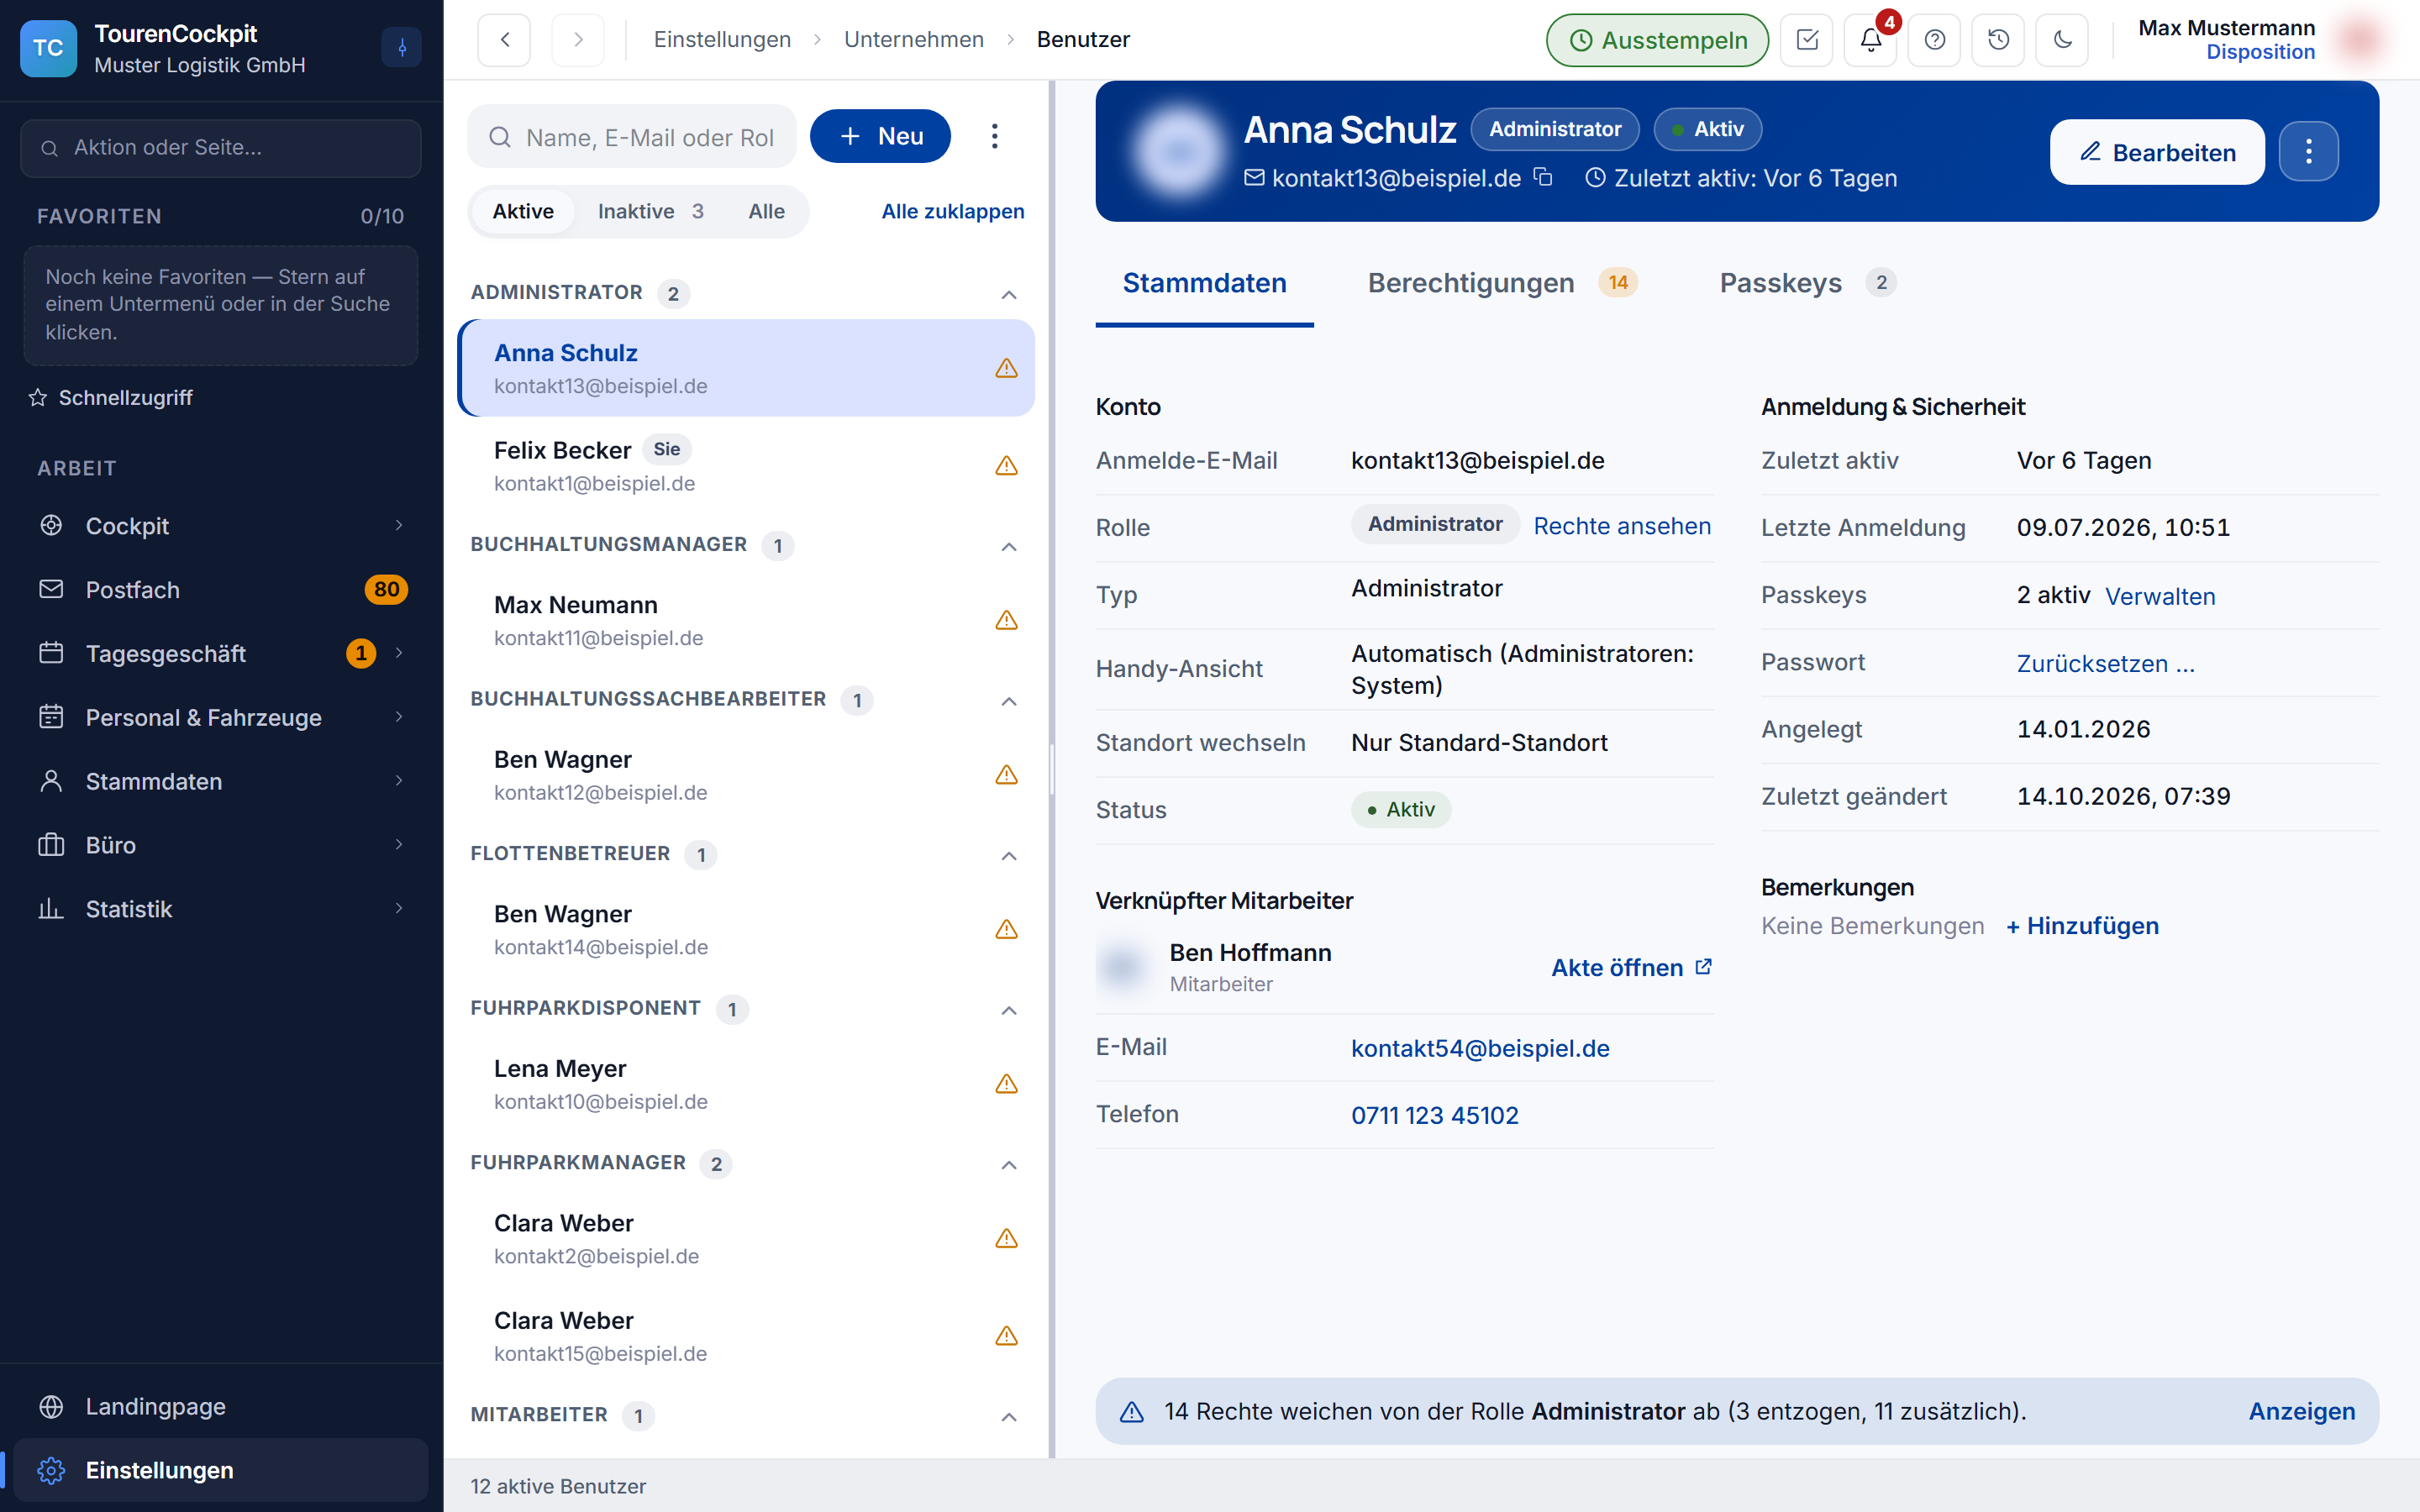
Task: Click Anzeigen in the rights notice
Action: pyautogui.click(x=2301, y=1411)
